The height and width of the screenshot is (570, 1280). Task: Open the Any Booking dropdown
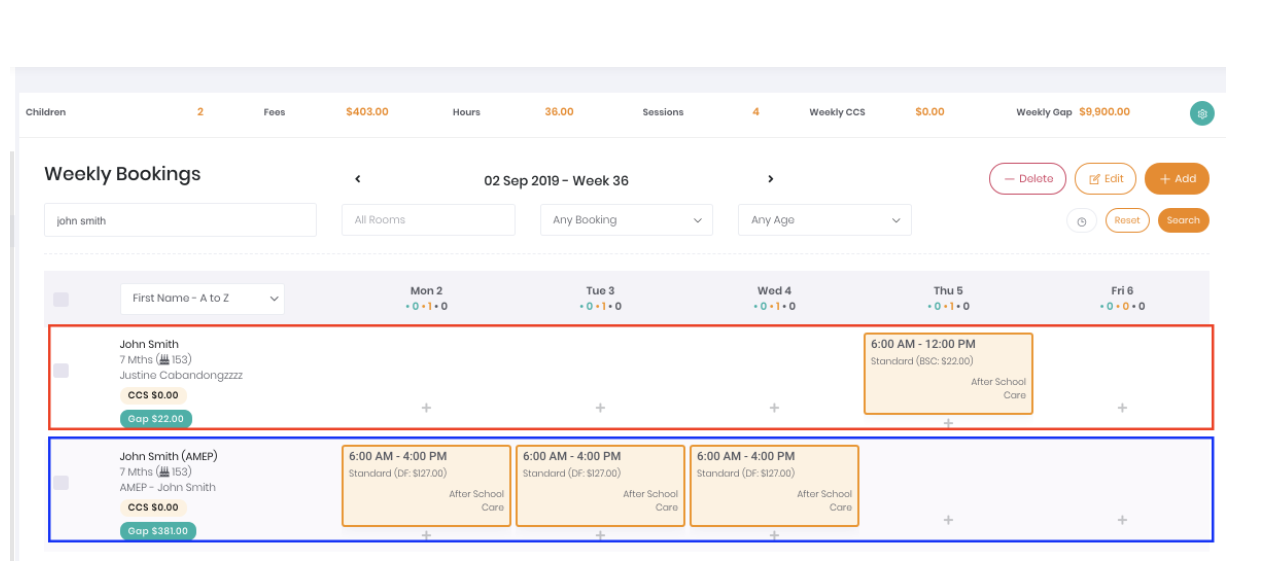click(626, 221)
